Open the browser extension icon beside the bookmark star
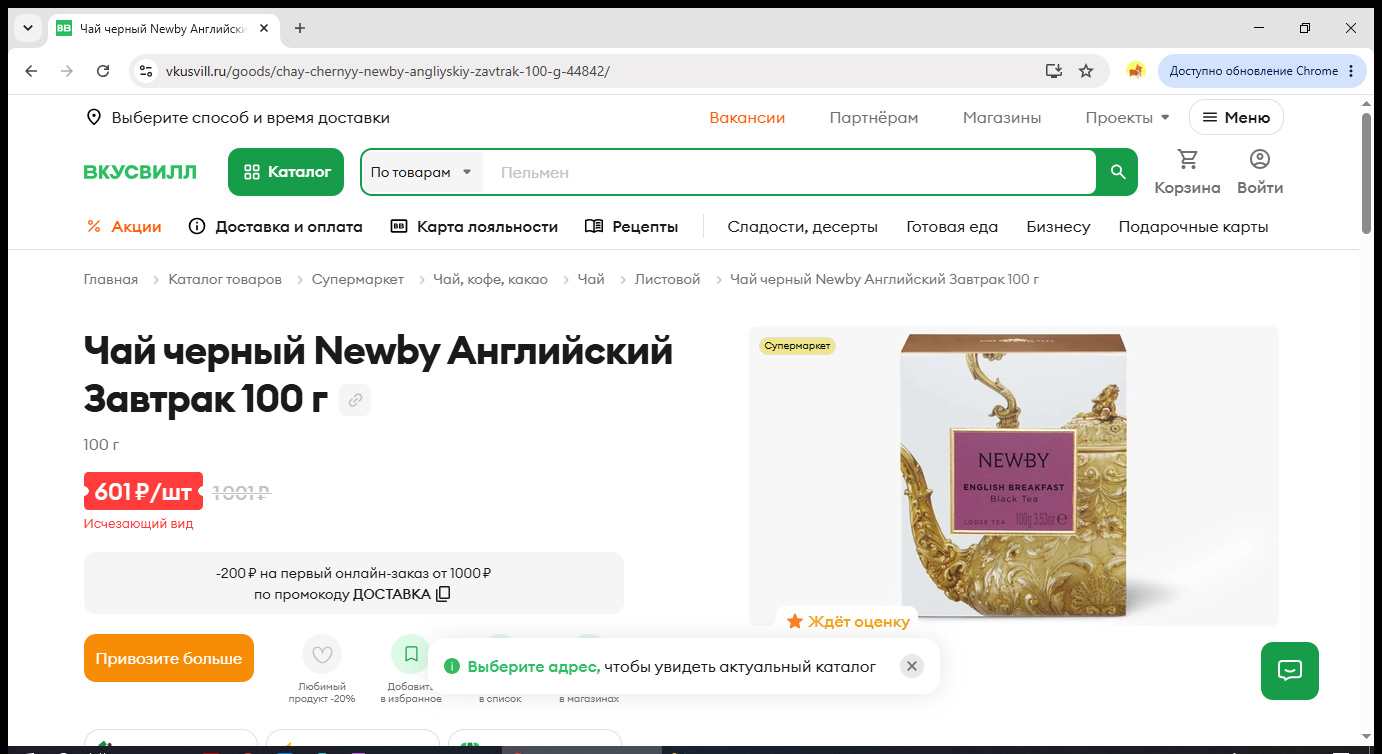Viewport: 1382px width, 754px height. coord(1135,71)
